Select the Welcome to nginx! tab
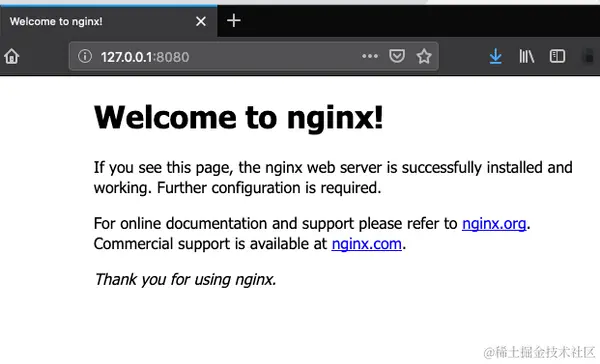The height and width of the screenshot is (364, 600). [109, 21]
